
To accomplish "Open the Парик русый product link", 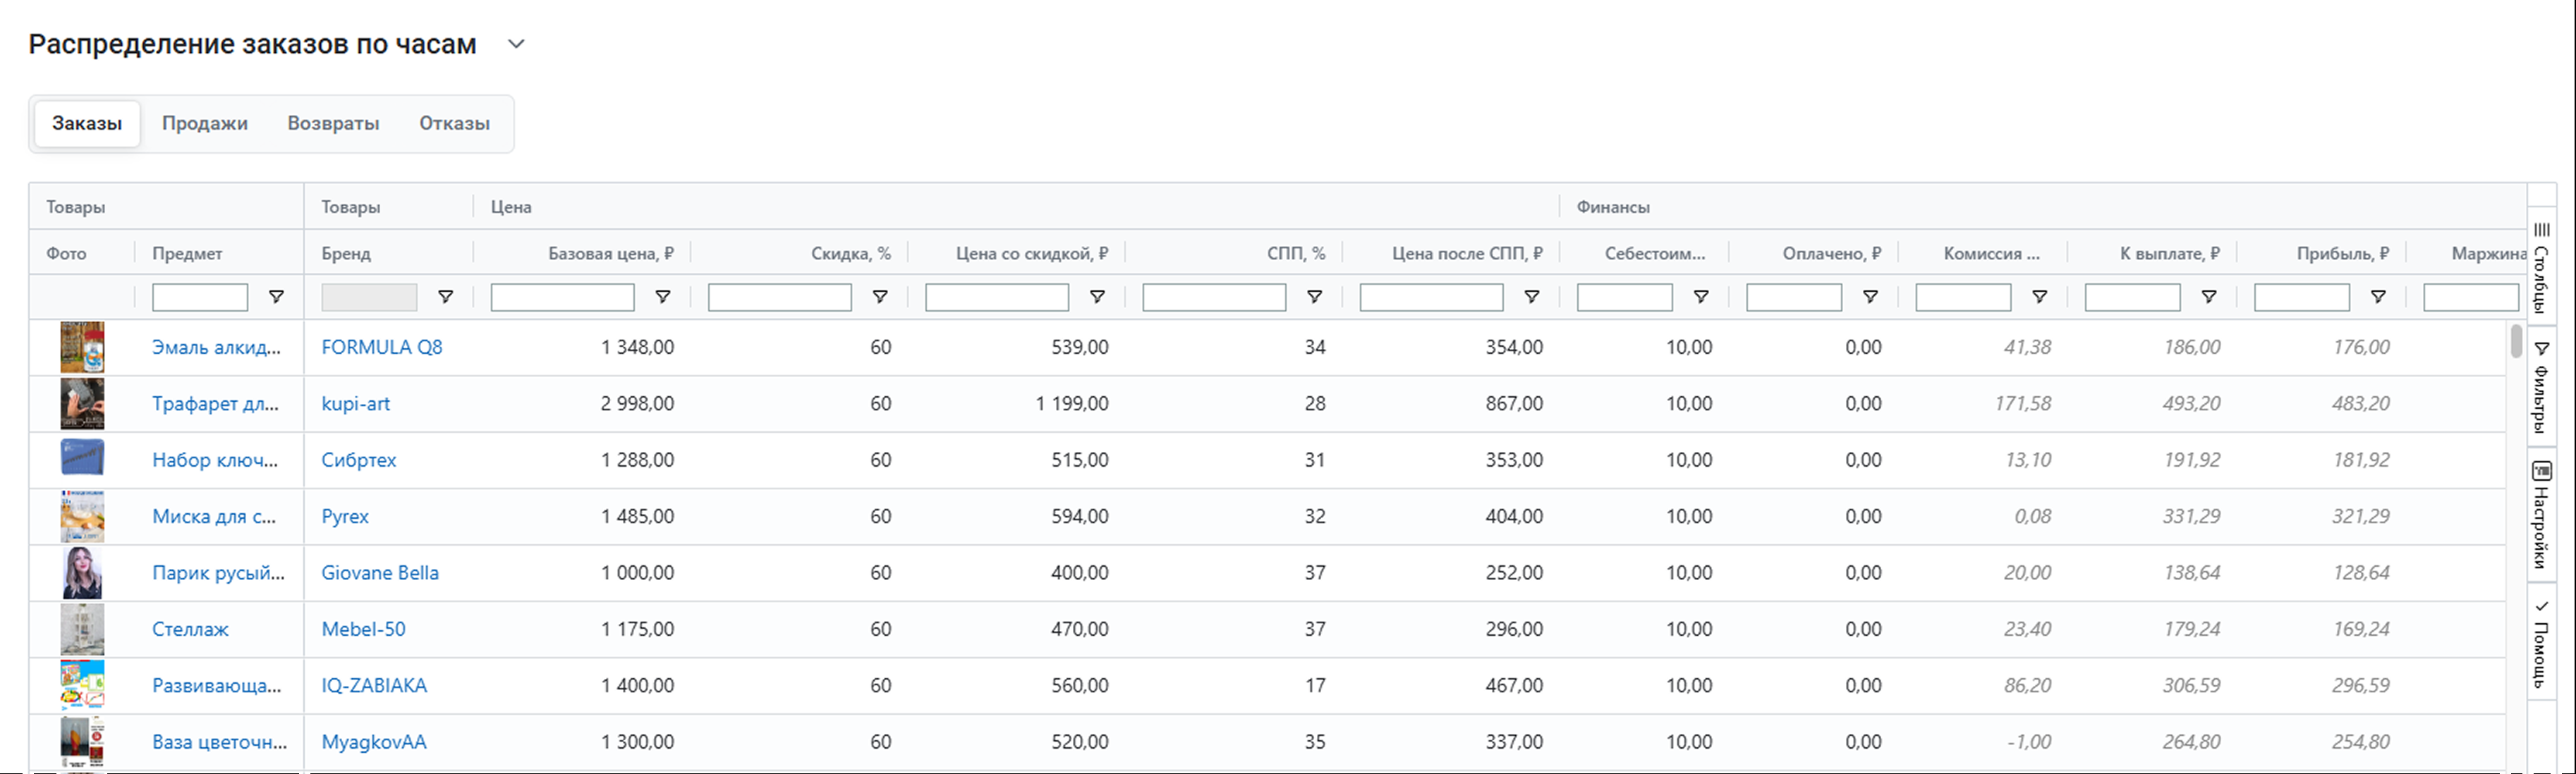I will point(218,573).
